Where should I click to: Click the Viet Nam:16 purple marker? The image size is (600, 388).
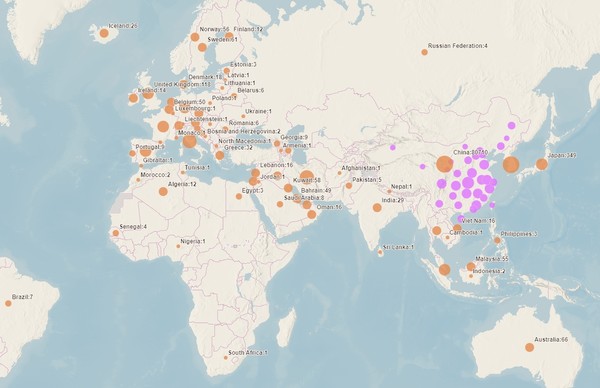[x=461, y=219]
